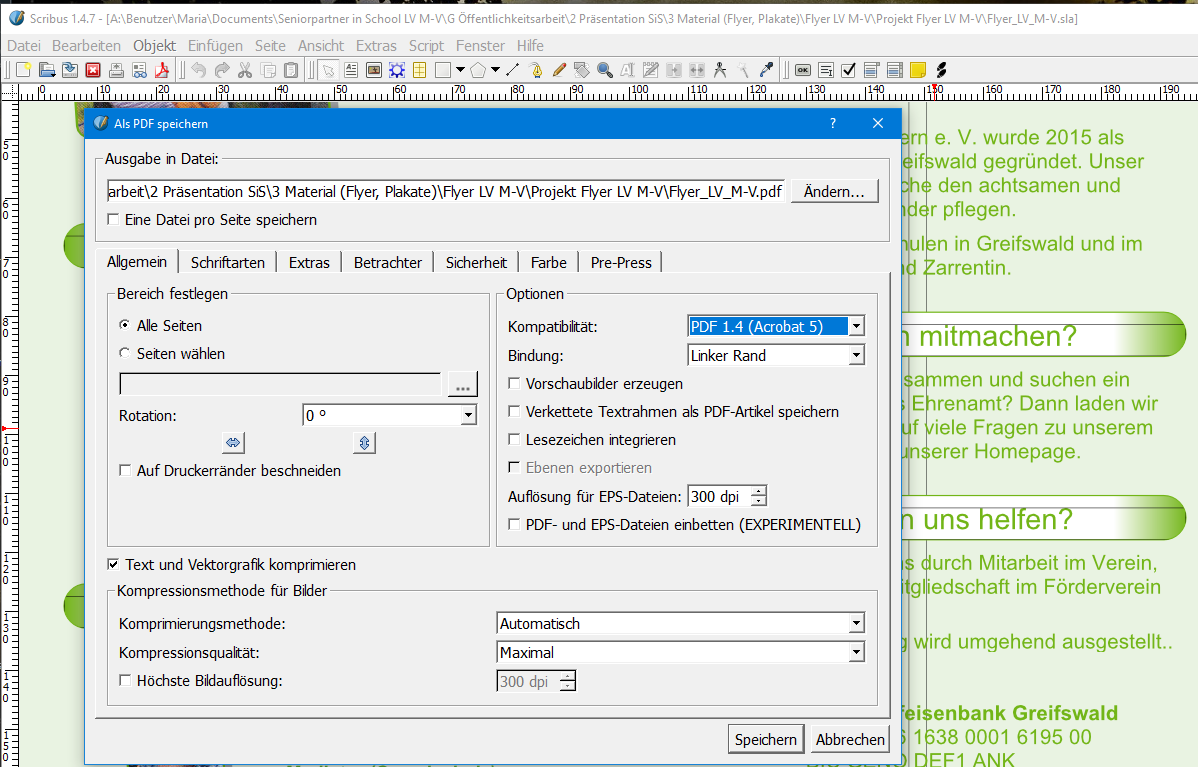Select the Text Frame tool
The width and height of the screenshot is (1198, 767).
tap(351, 70)
